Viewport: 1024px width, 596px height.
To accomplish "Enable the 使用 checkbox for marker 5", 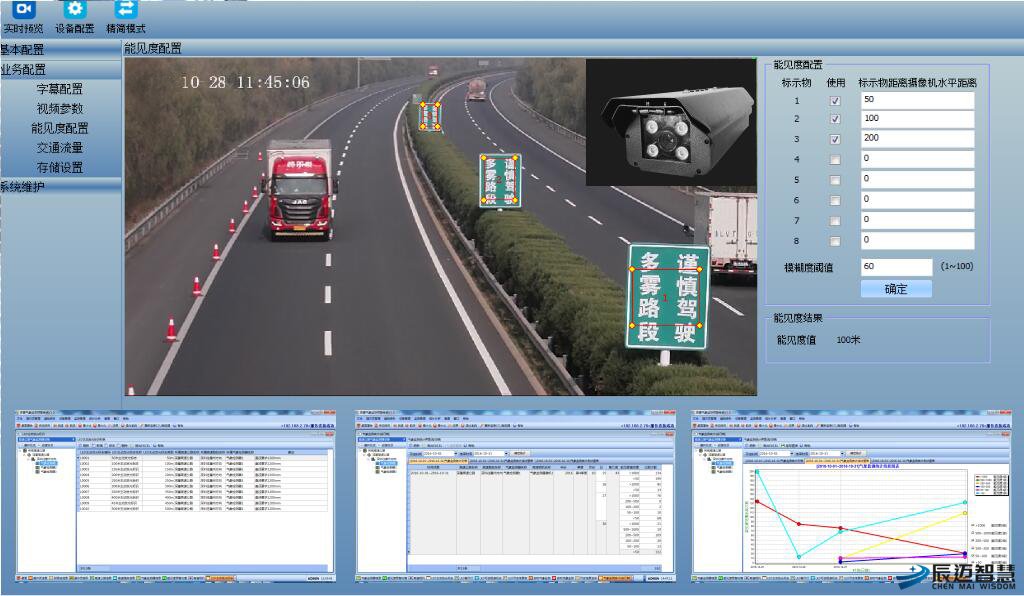I will tap(835, 180).
